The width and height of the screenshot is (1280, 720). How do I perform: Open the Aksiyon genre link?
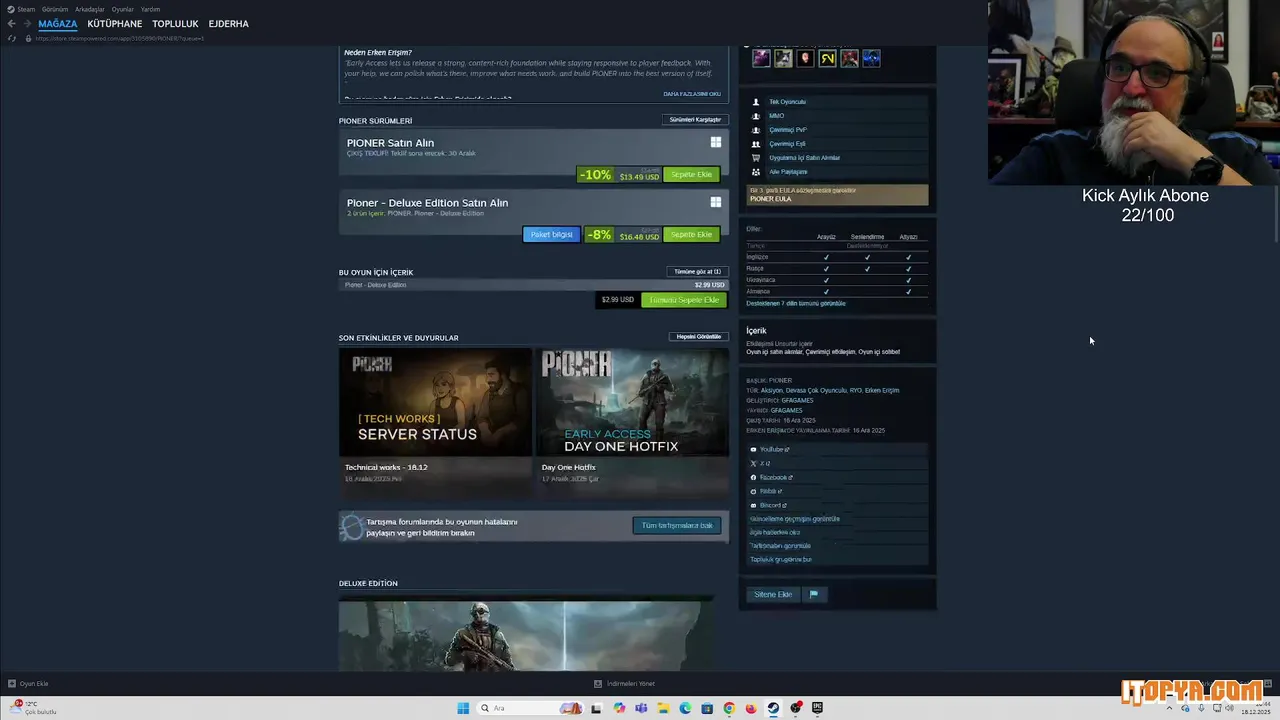[x=771, y=391]
